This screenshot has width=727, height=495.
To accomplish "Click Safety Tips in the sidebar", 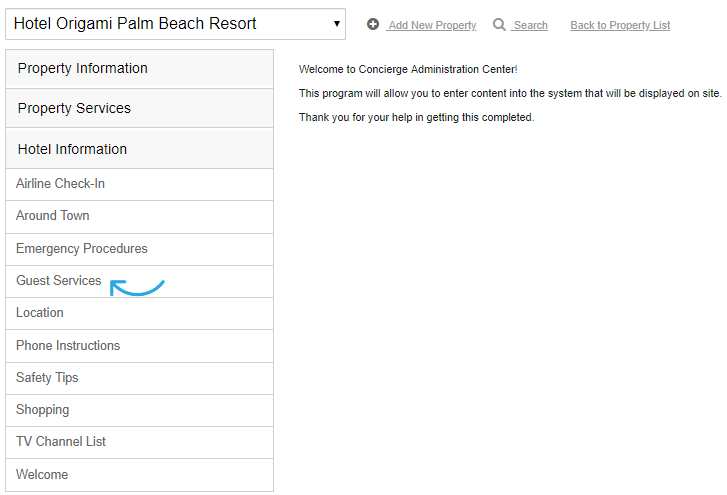I will (140, 378).
